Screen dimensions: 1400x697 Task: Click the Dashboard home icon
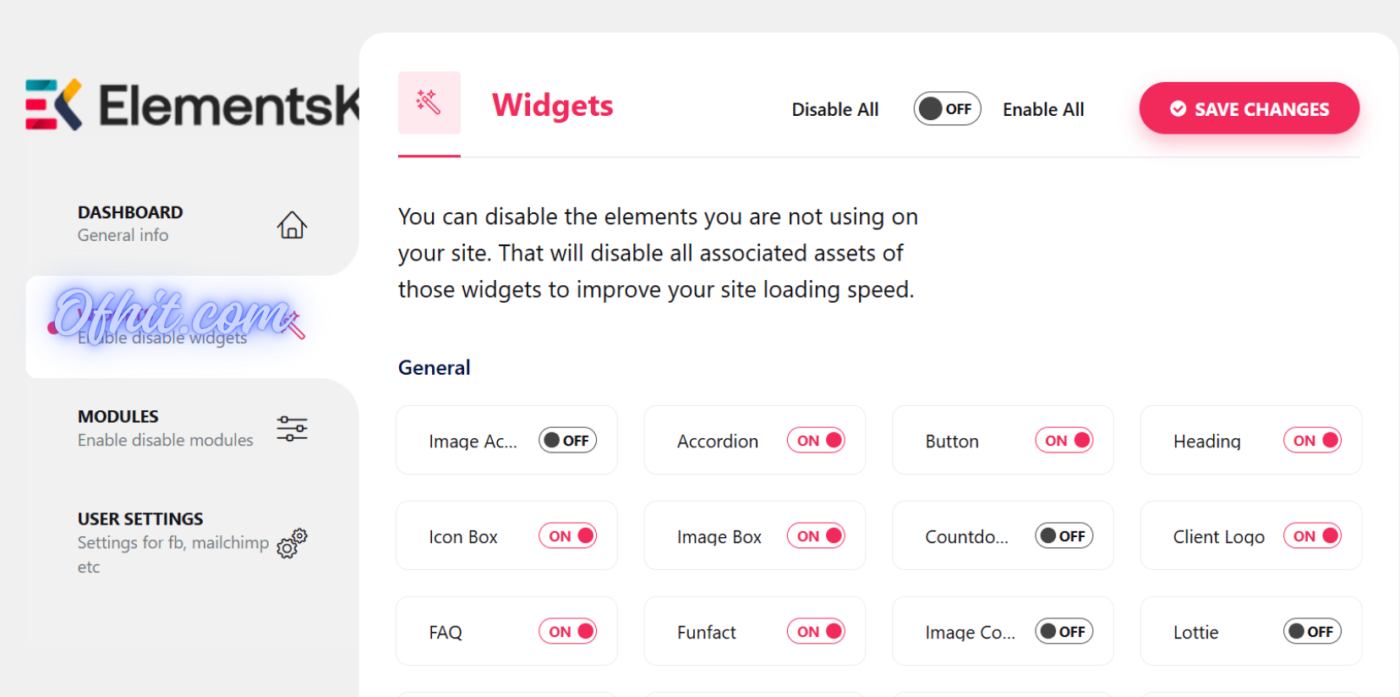tap(292, 225)
